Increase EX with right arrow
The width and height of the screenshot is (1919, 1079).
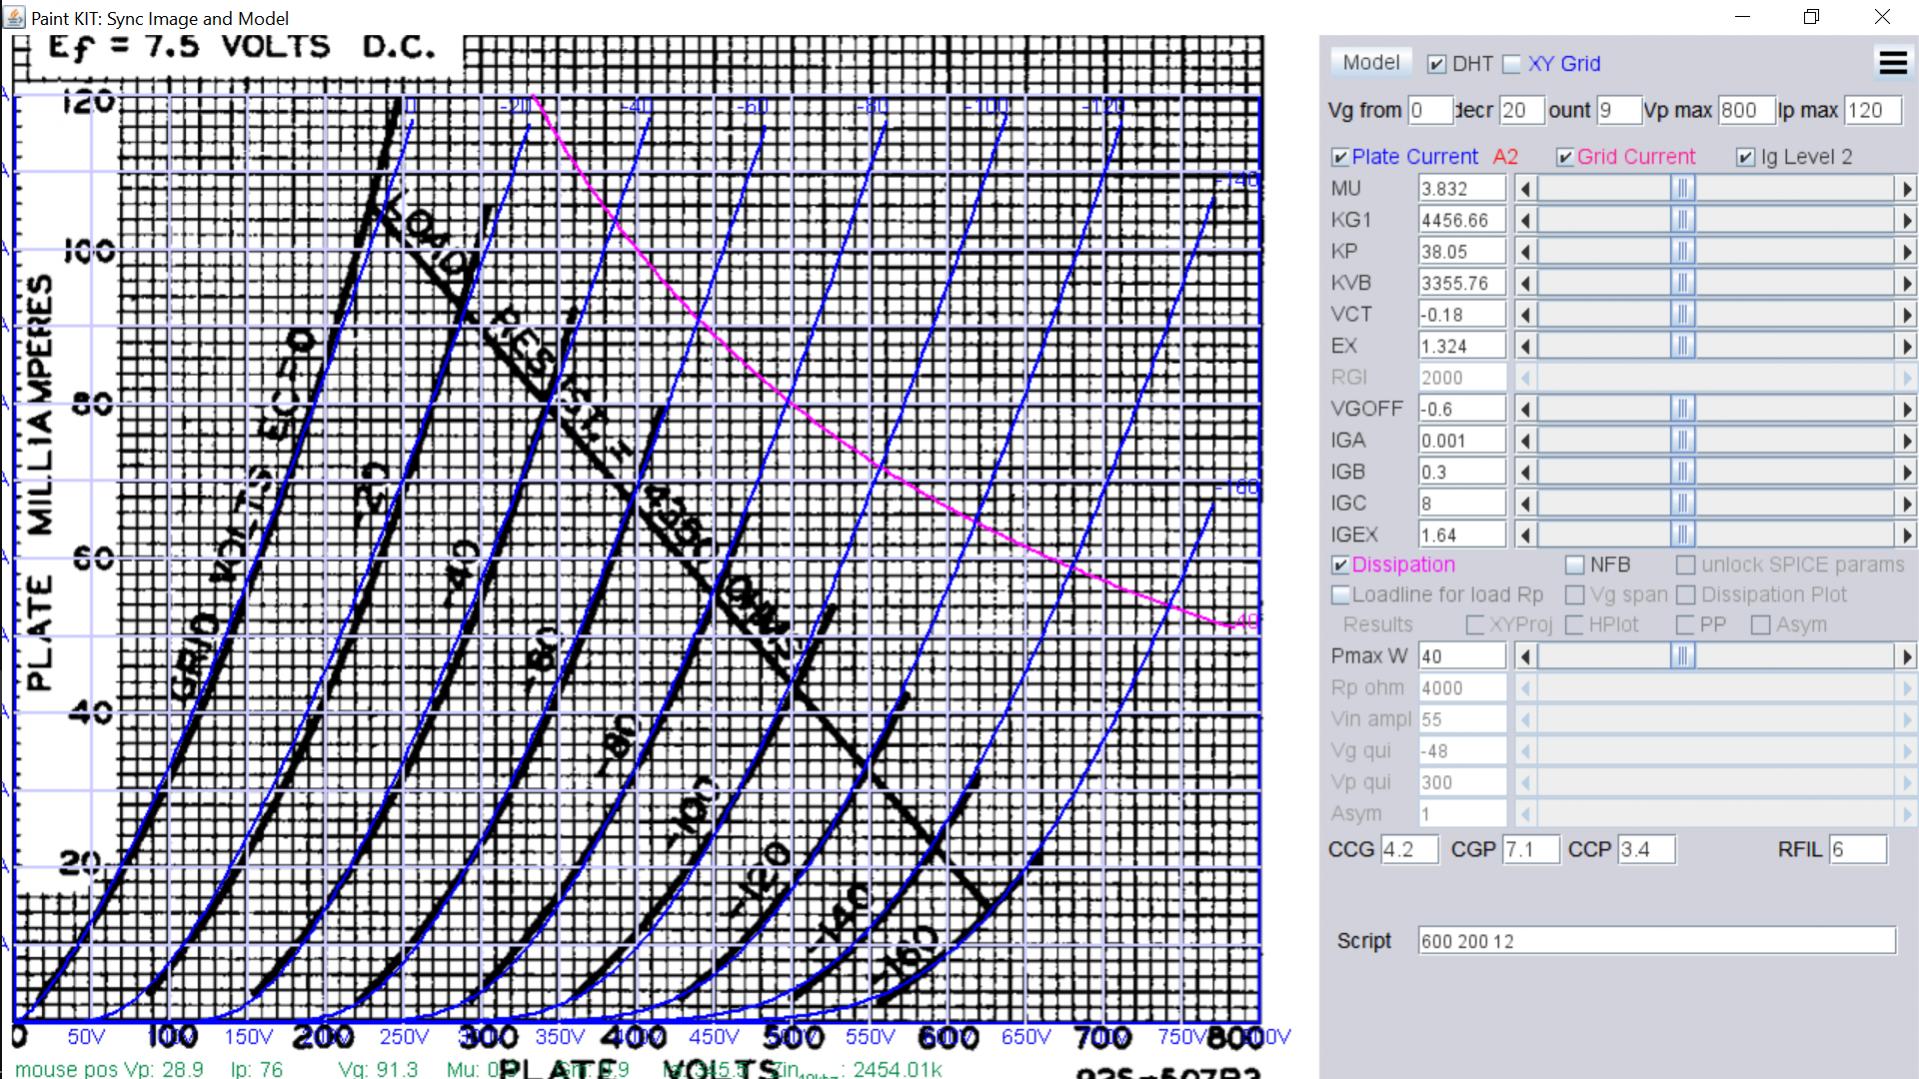[x=1907, y=346]
